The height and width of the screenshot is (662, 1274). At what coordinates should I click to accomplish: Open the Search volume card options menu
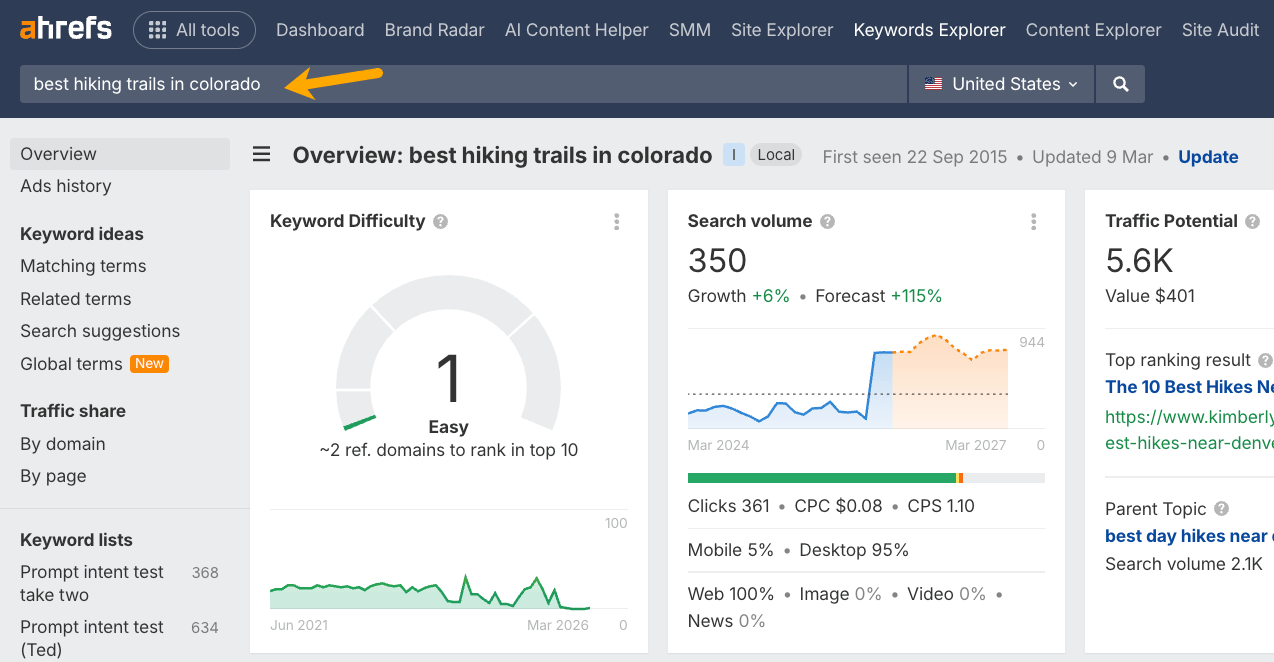pos(1034,221)
